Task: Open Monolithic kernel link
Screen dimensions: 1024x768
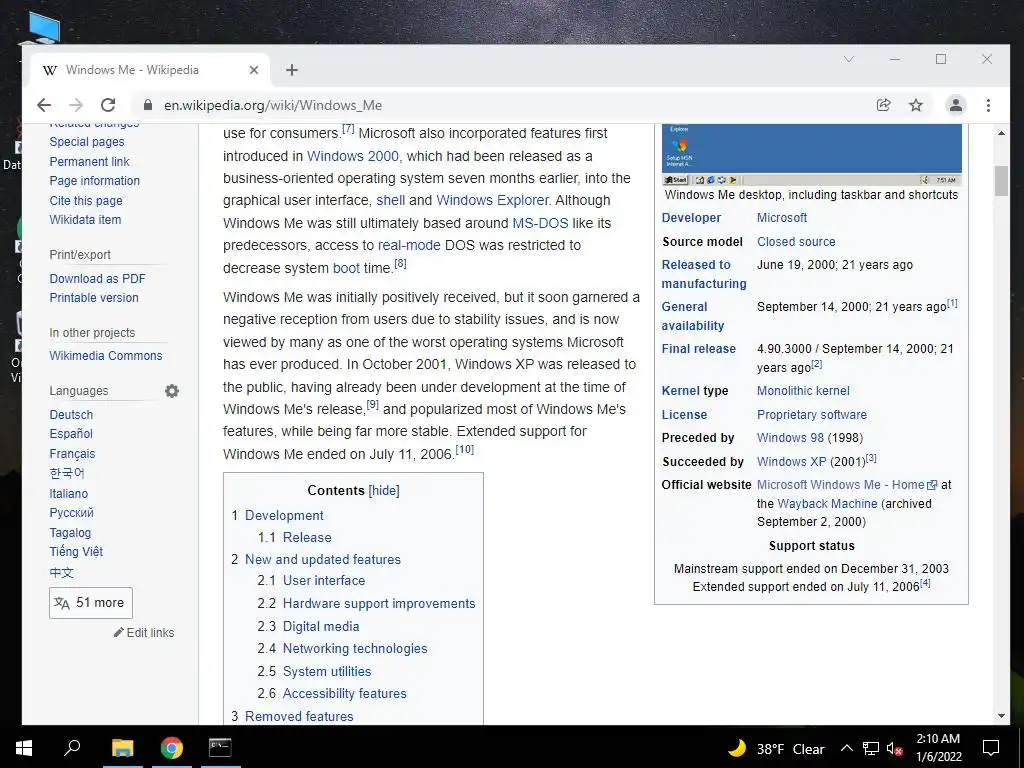Action: tap(803, 391)
